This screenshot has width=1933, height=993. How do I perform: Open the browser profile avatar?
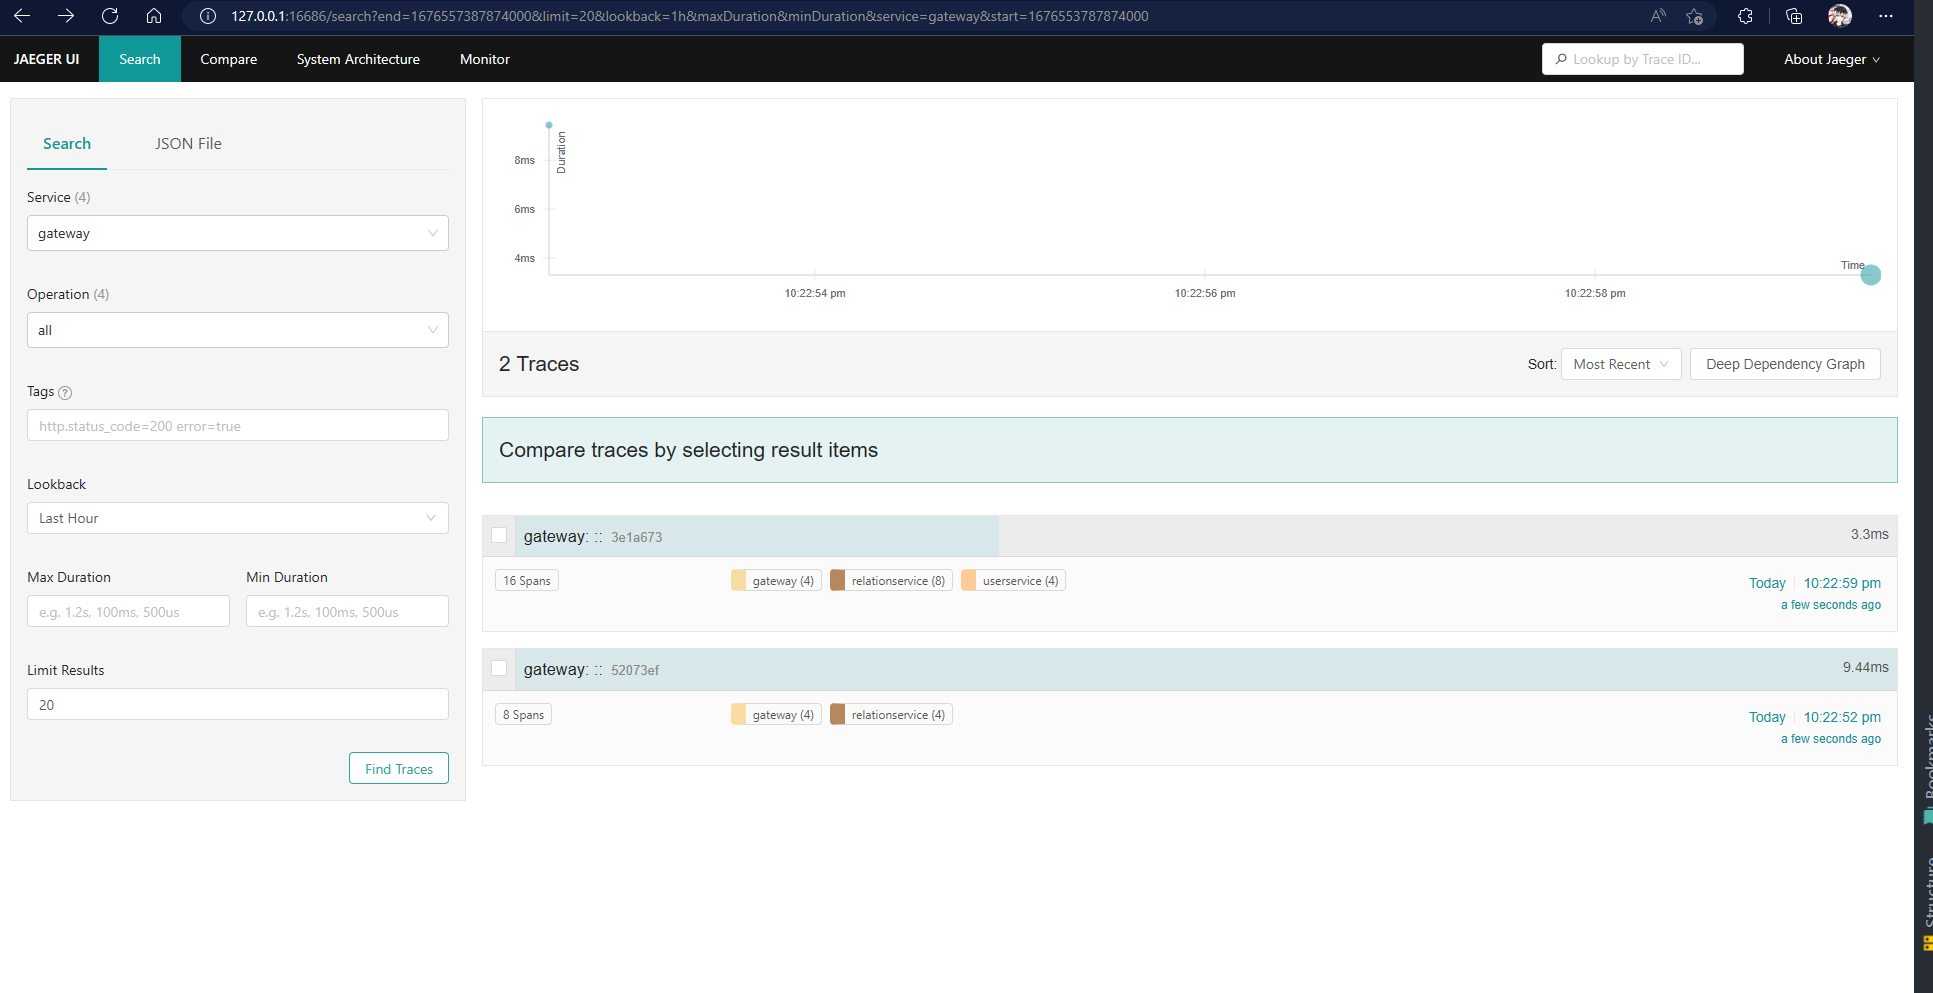pyautogui.click(x=1840, y=16)
